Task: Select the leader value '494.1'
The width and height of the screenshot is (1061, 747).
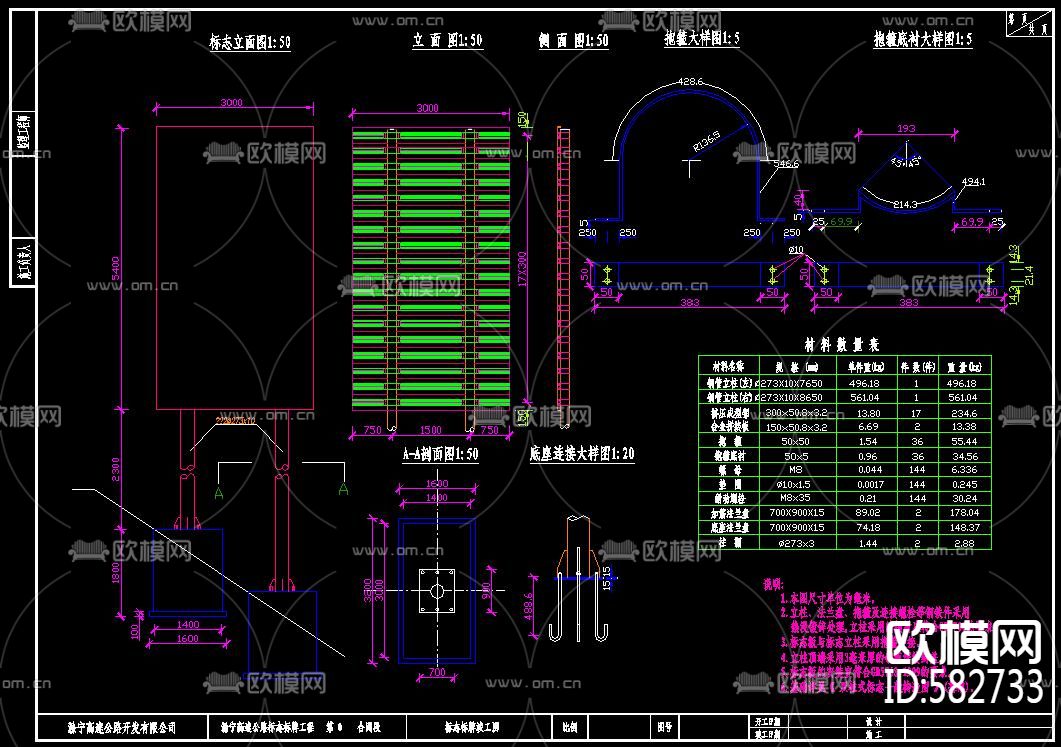Action: (x=973, y=181)
